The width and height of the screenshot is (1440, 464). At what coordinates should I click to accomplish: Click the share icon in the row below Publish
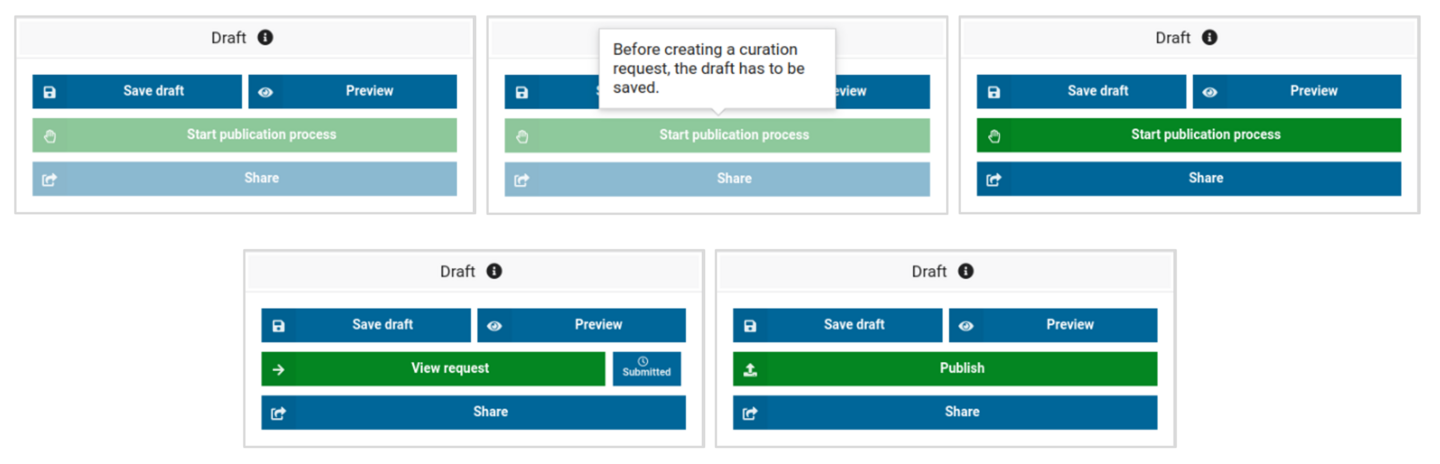pyautogui.click(x=751, y=412)
